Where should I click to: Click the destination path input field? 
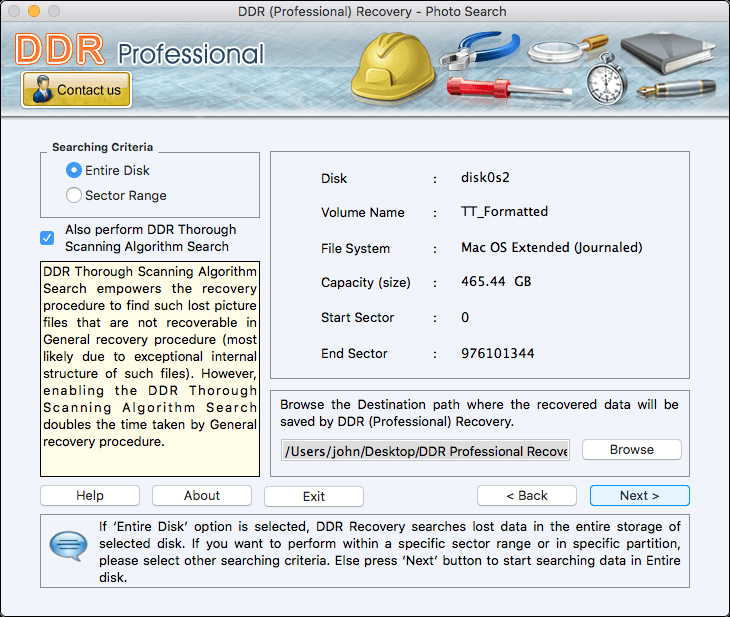point(425,451)
